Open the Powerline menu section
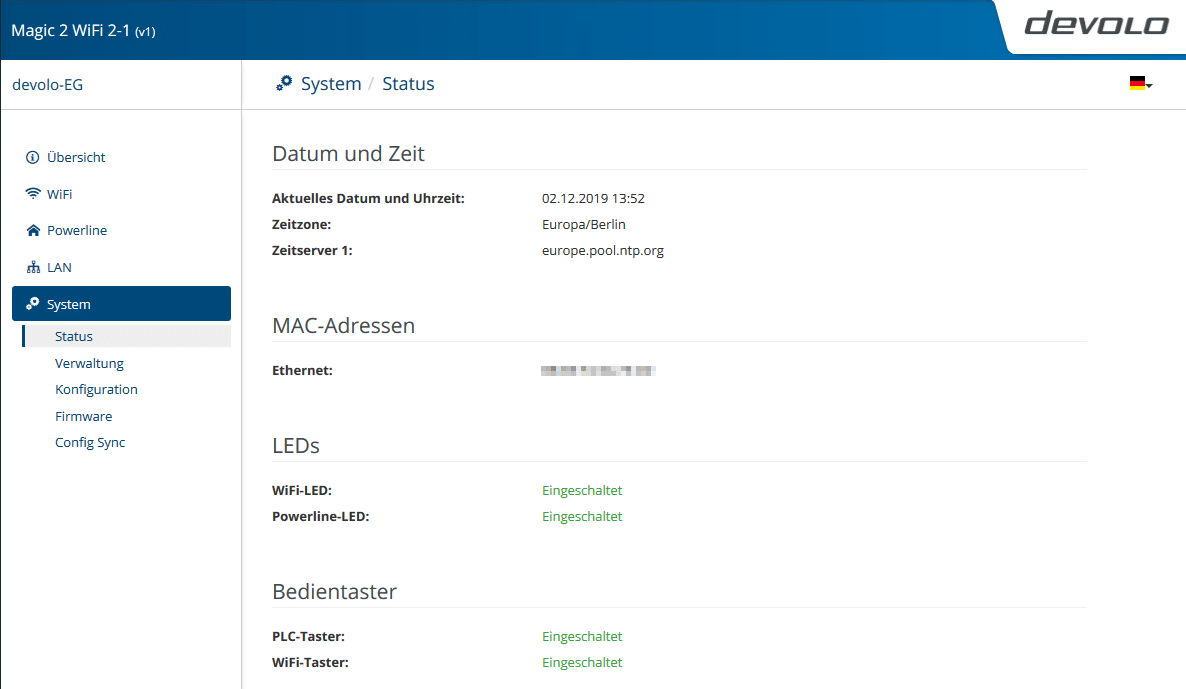The width and height of the screenshot is (1186, 689). coord(77,231)
